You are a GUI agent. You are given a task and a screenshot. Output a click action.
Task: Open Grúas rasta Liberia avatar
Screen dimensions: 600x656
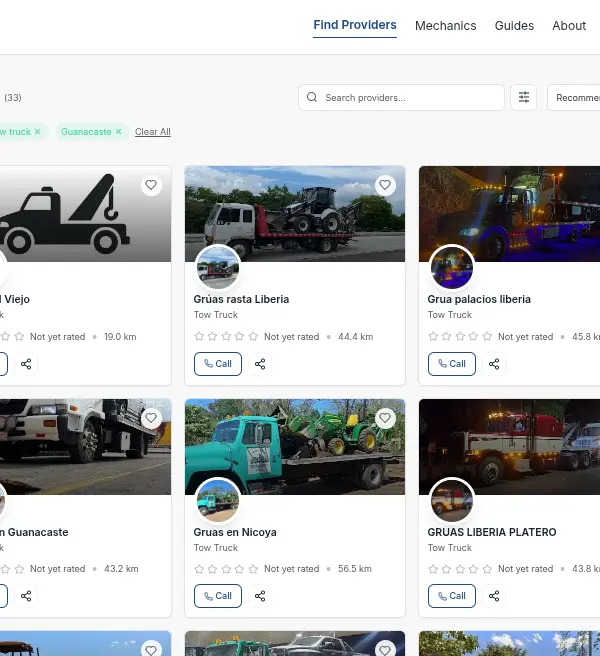coord(218,268)
